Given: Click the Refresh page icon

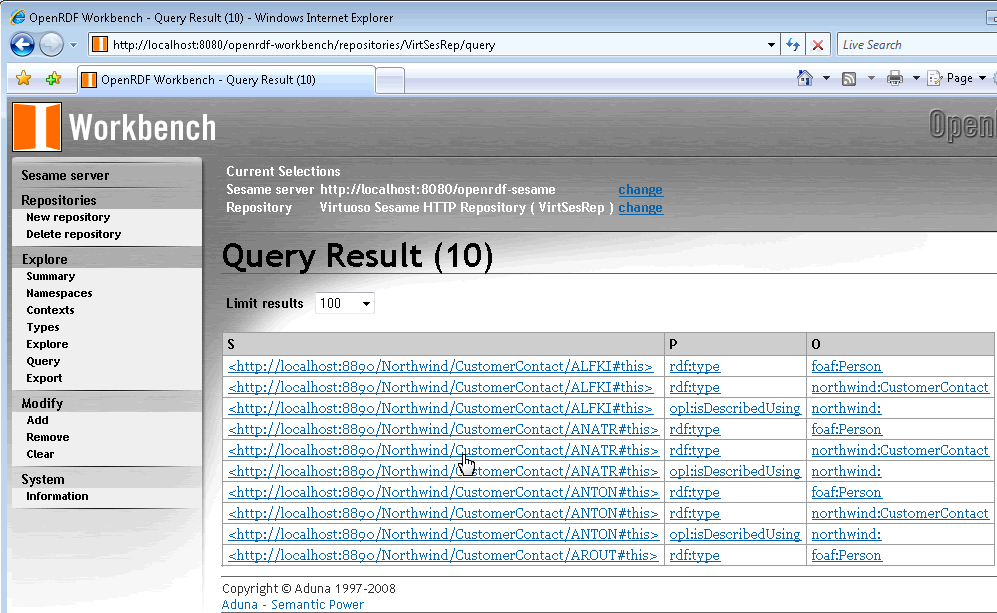Looking at the screenshot, I should point(793,45).
